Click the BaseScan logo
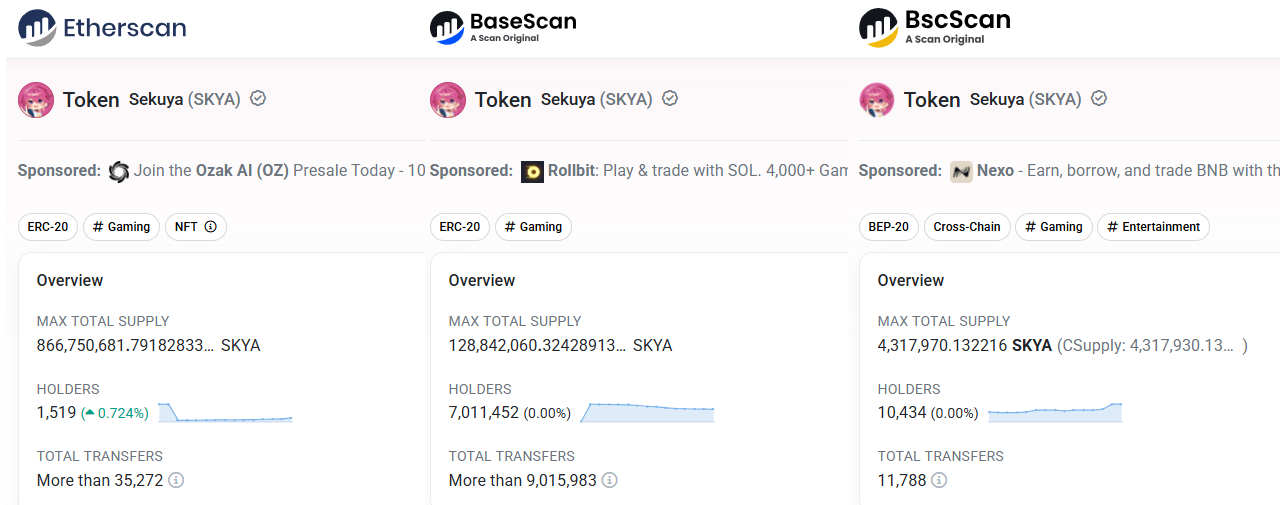 pyautogui.click(x=503, y=27)
